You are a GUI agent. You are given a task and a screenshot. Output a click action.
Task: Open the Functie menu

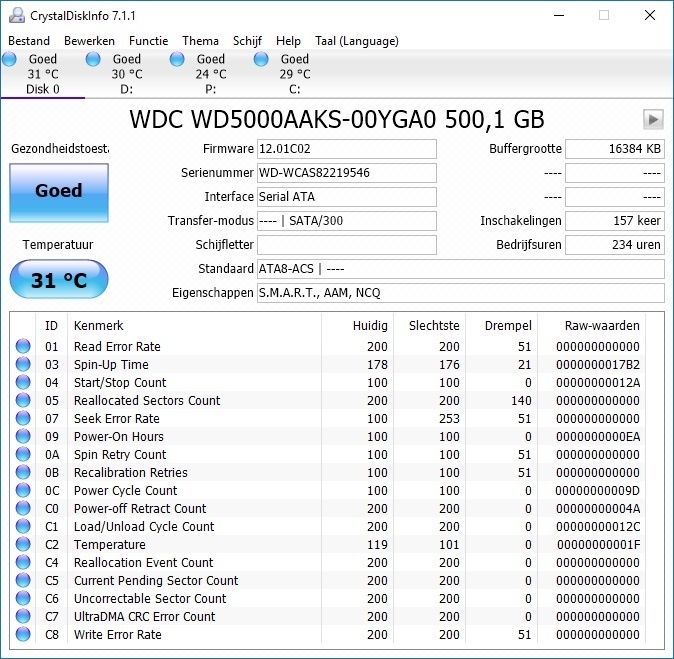[148, 41]
